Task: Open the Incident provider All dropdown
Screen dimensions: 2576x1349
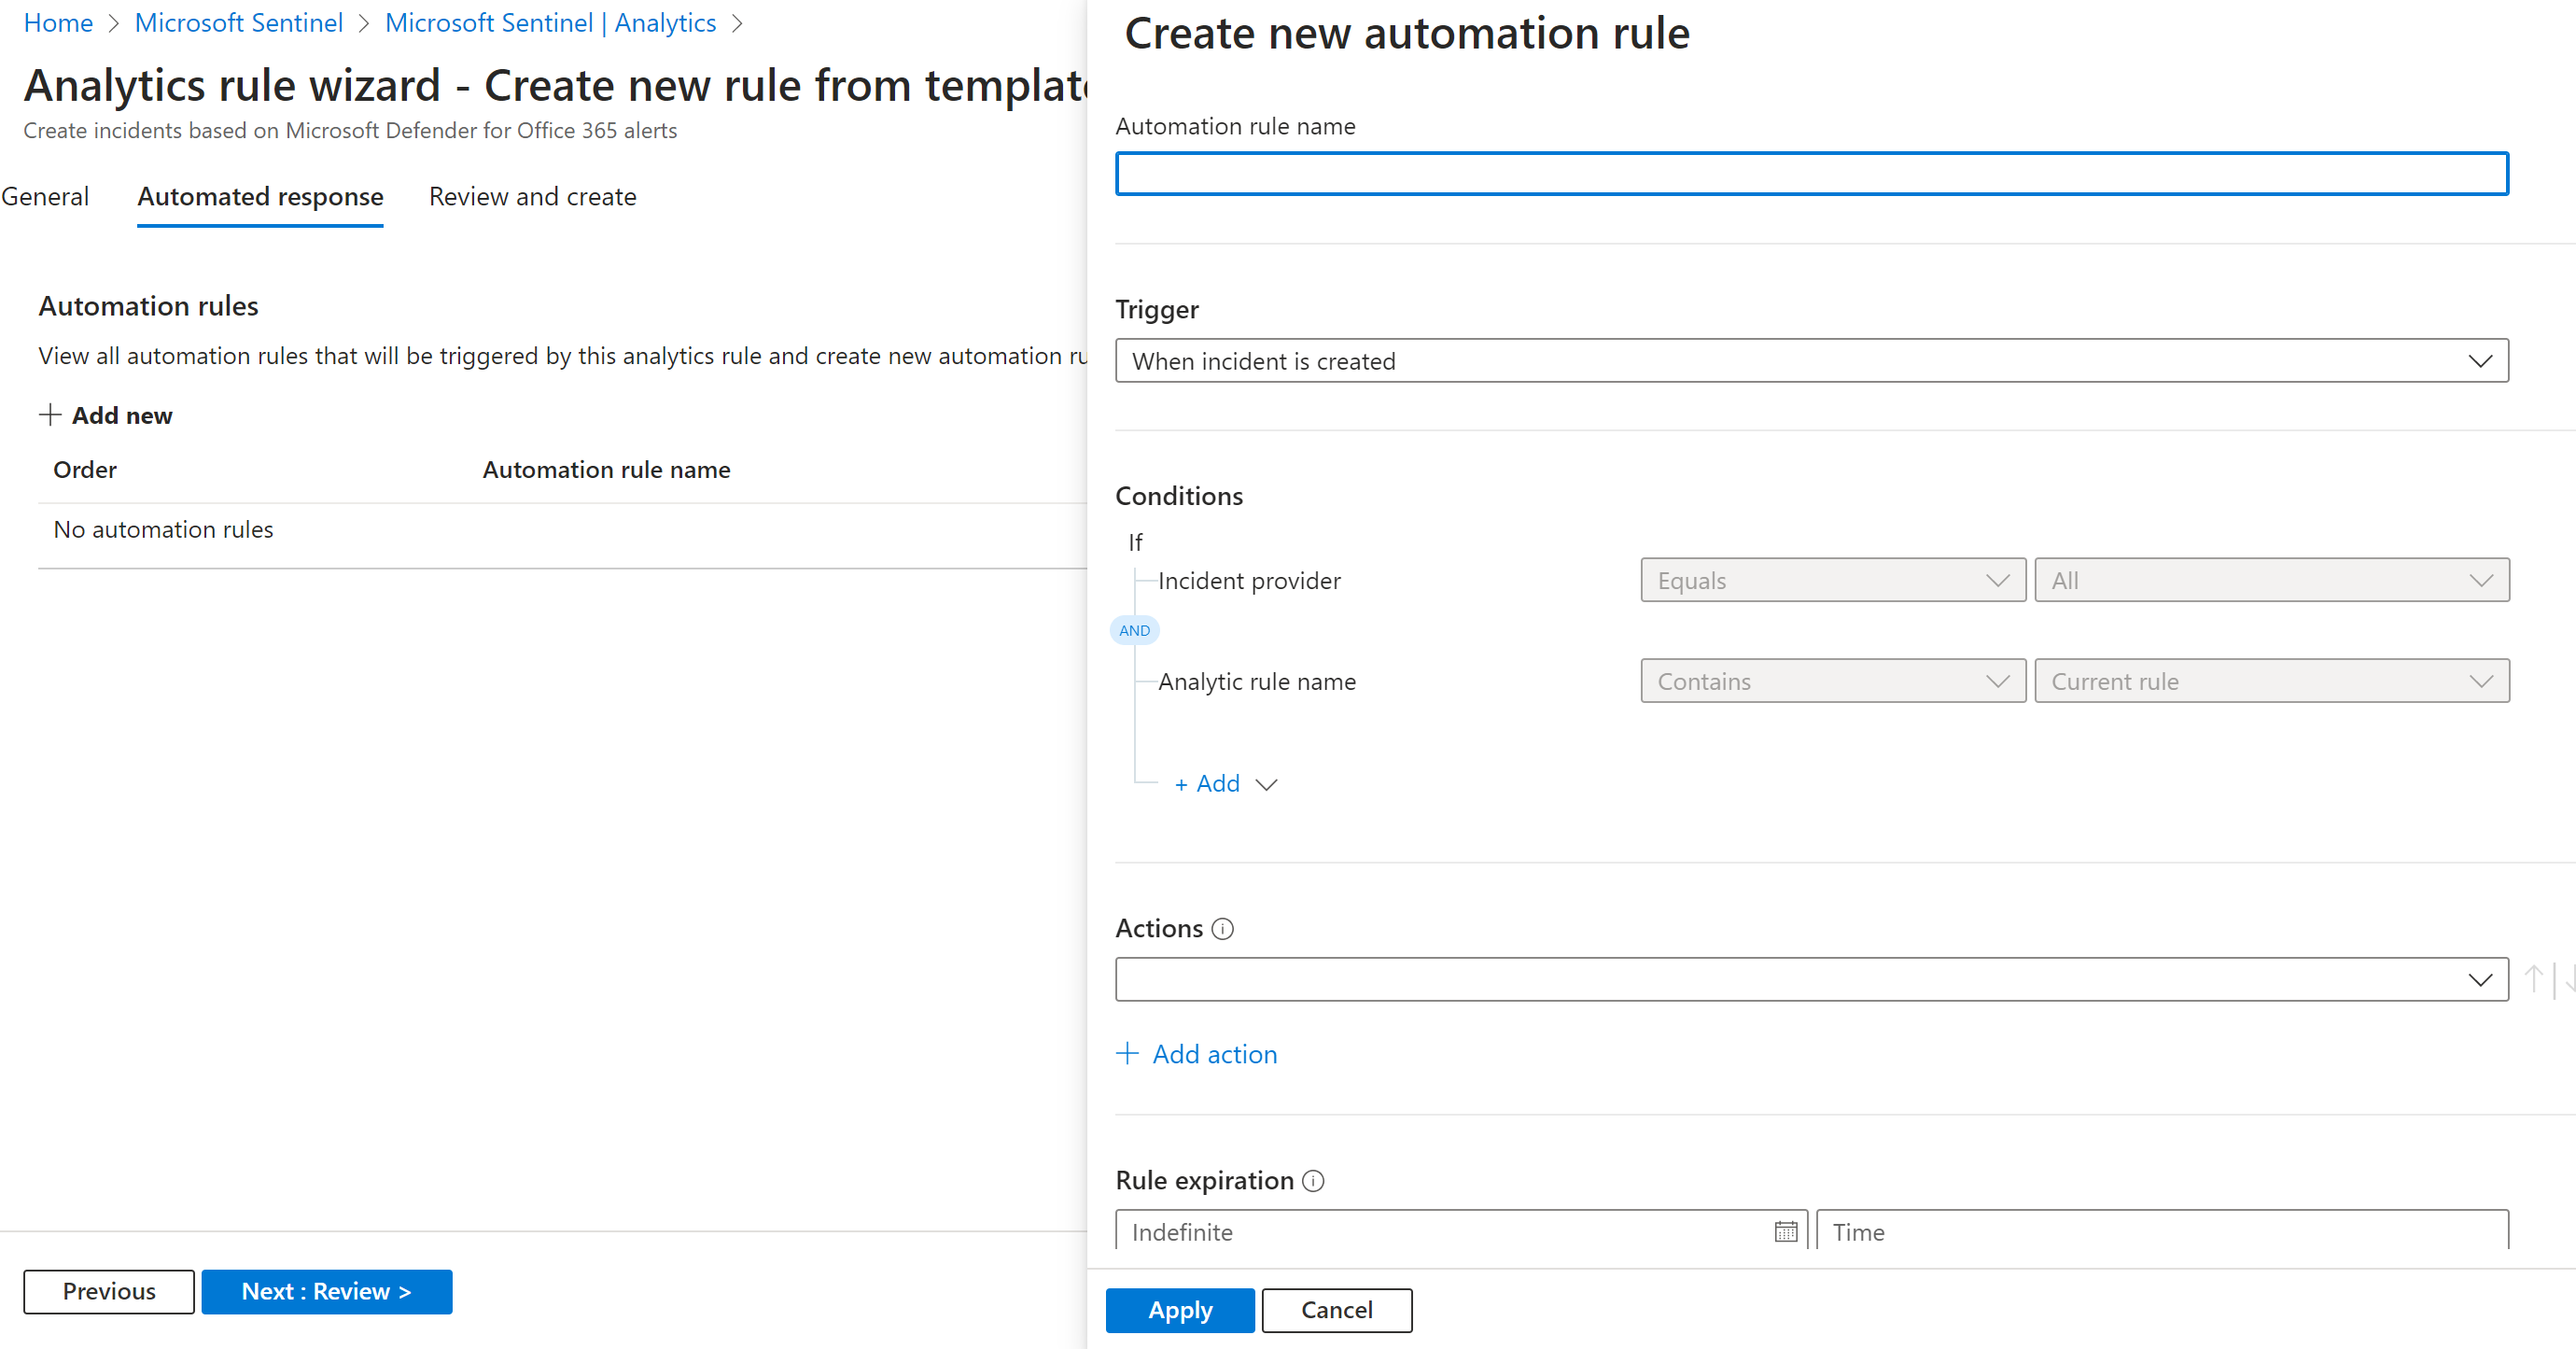Action: [x=2271, y=580]
